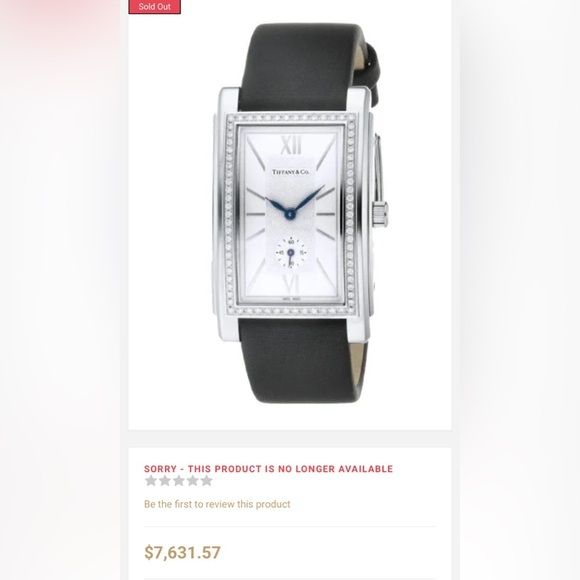The width and height of the screenshot is (580, 580).
Task: Click the strap keeper loop at top right
Action: (371, 74)
